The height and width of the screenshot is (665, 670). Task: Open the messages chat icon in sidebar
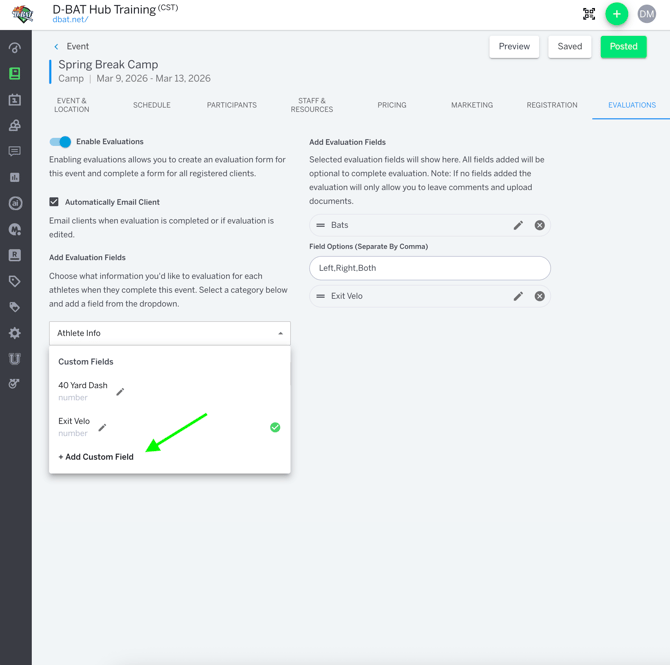(15, 152)
